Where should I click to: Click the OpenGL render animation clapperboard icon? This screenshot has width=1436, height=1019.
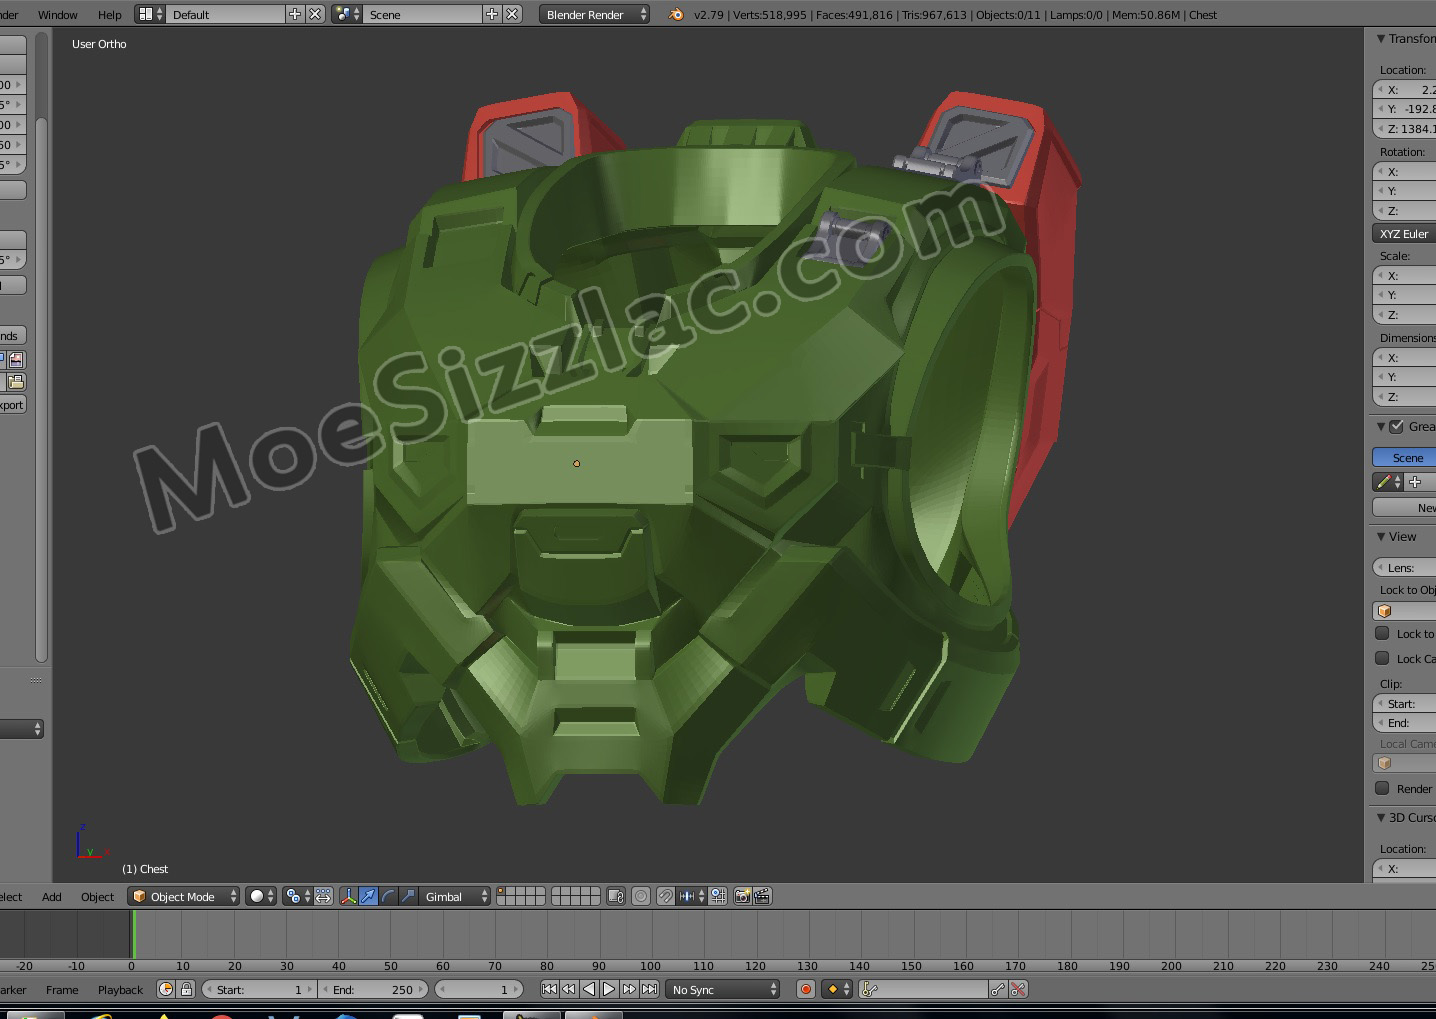pyautogui.click(x=762, y=896)
